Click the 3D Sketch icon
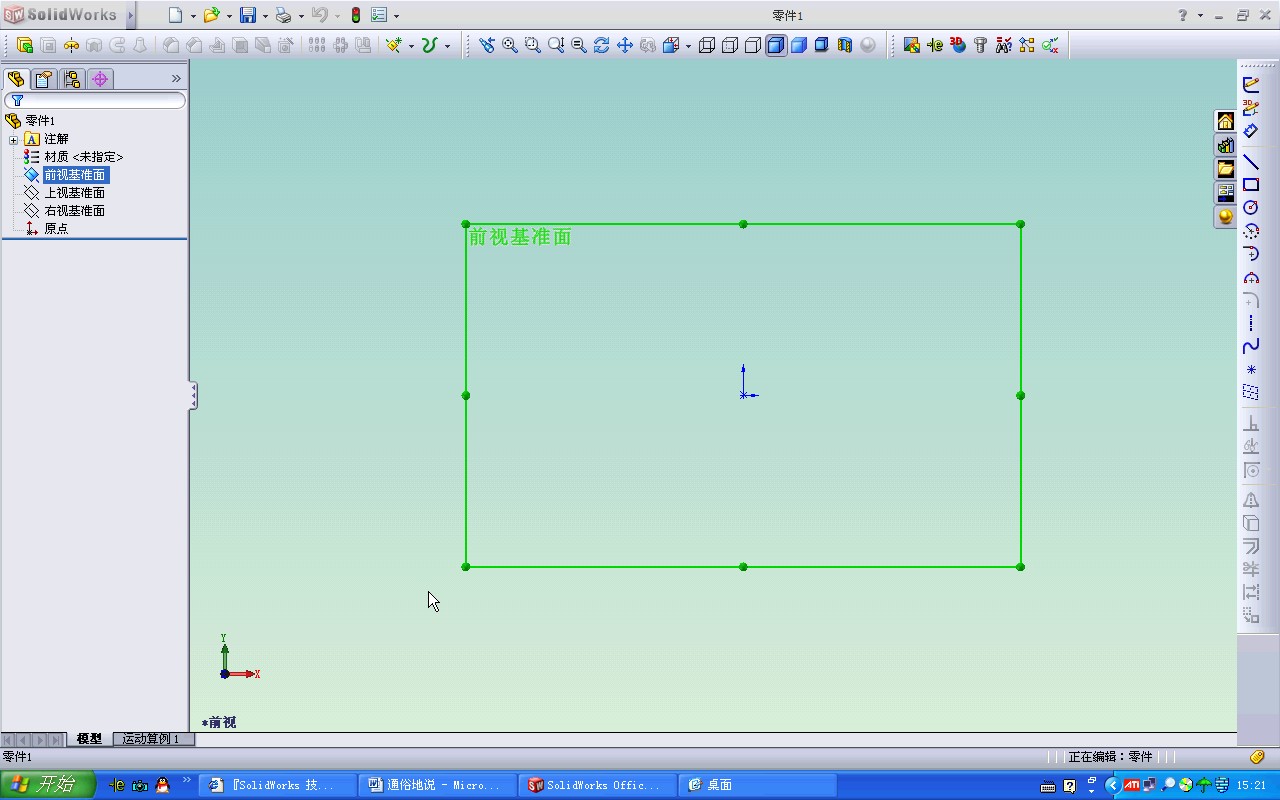The height and width of the screenshot is (800, 1280). click(1251, 107)
